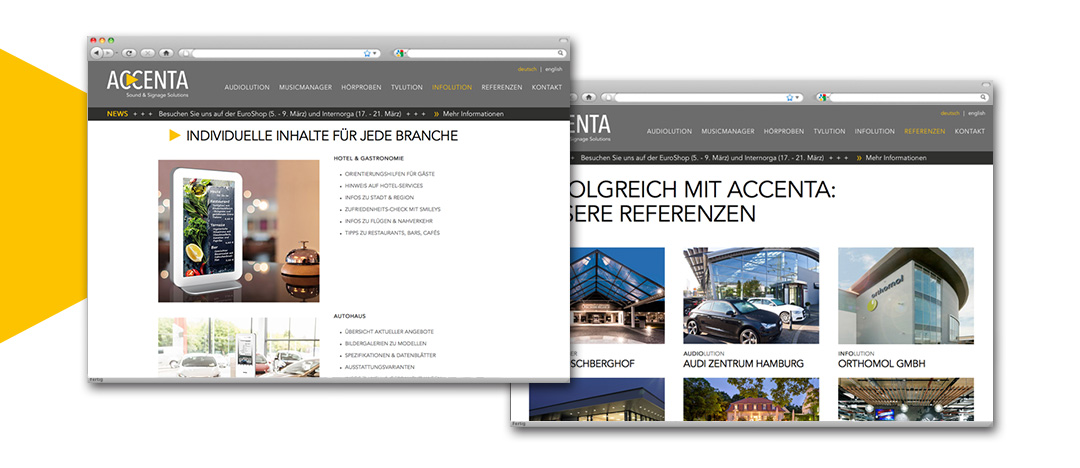Viewport: 1080px width, 468px height.
Task: Open KONTAKT menu in left window
Action: coord(547,88)
